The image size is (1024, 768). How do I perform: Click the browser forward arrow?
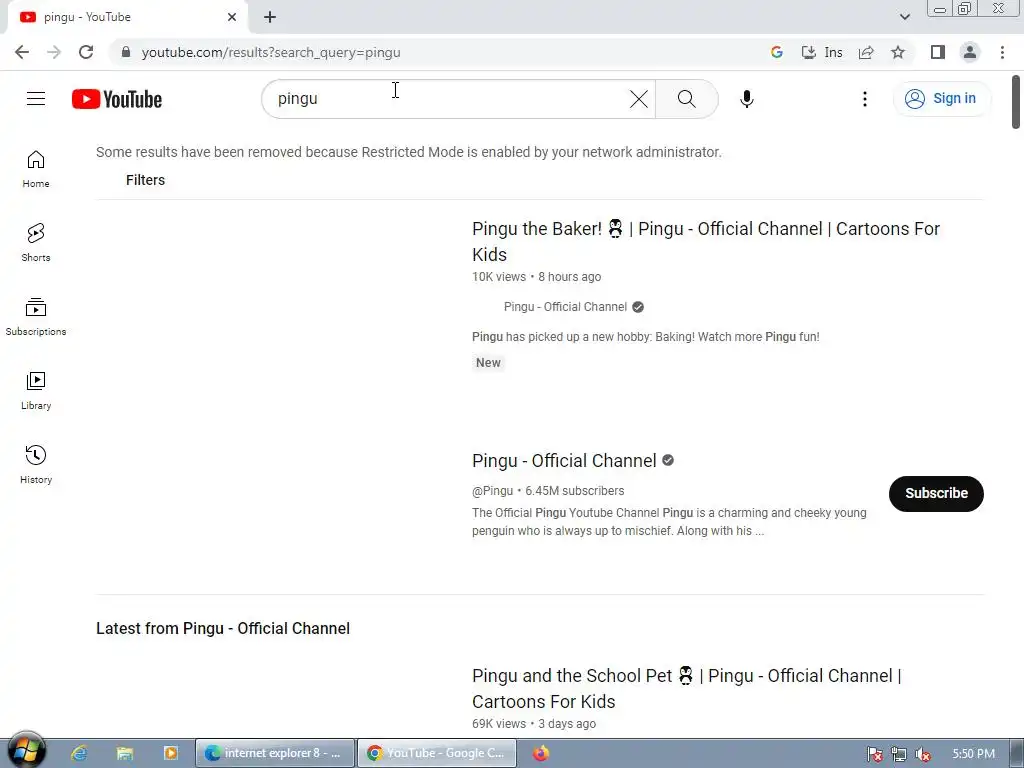54,52
